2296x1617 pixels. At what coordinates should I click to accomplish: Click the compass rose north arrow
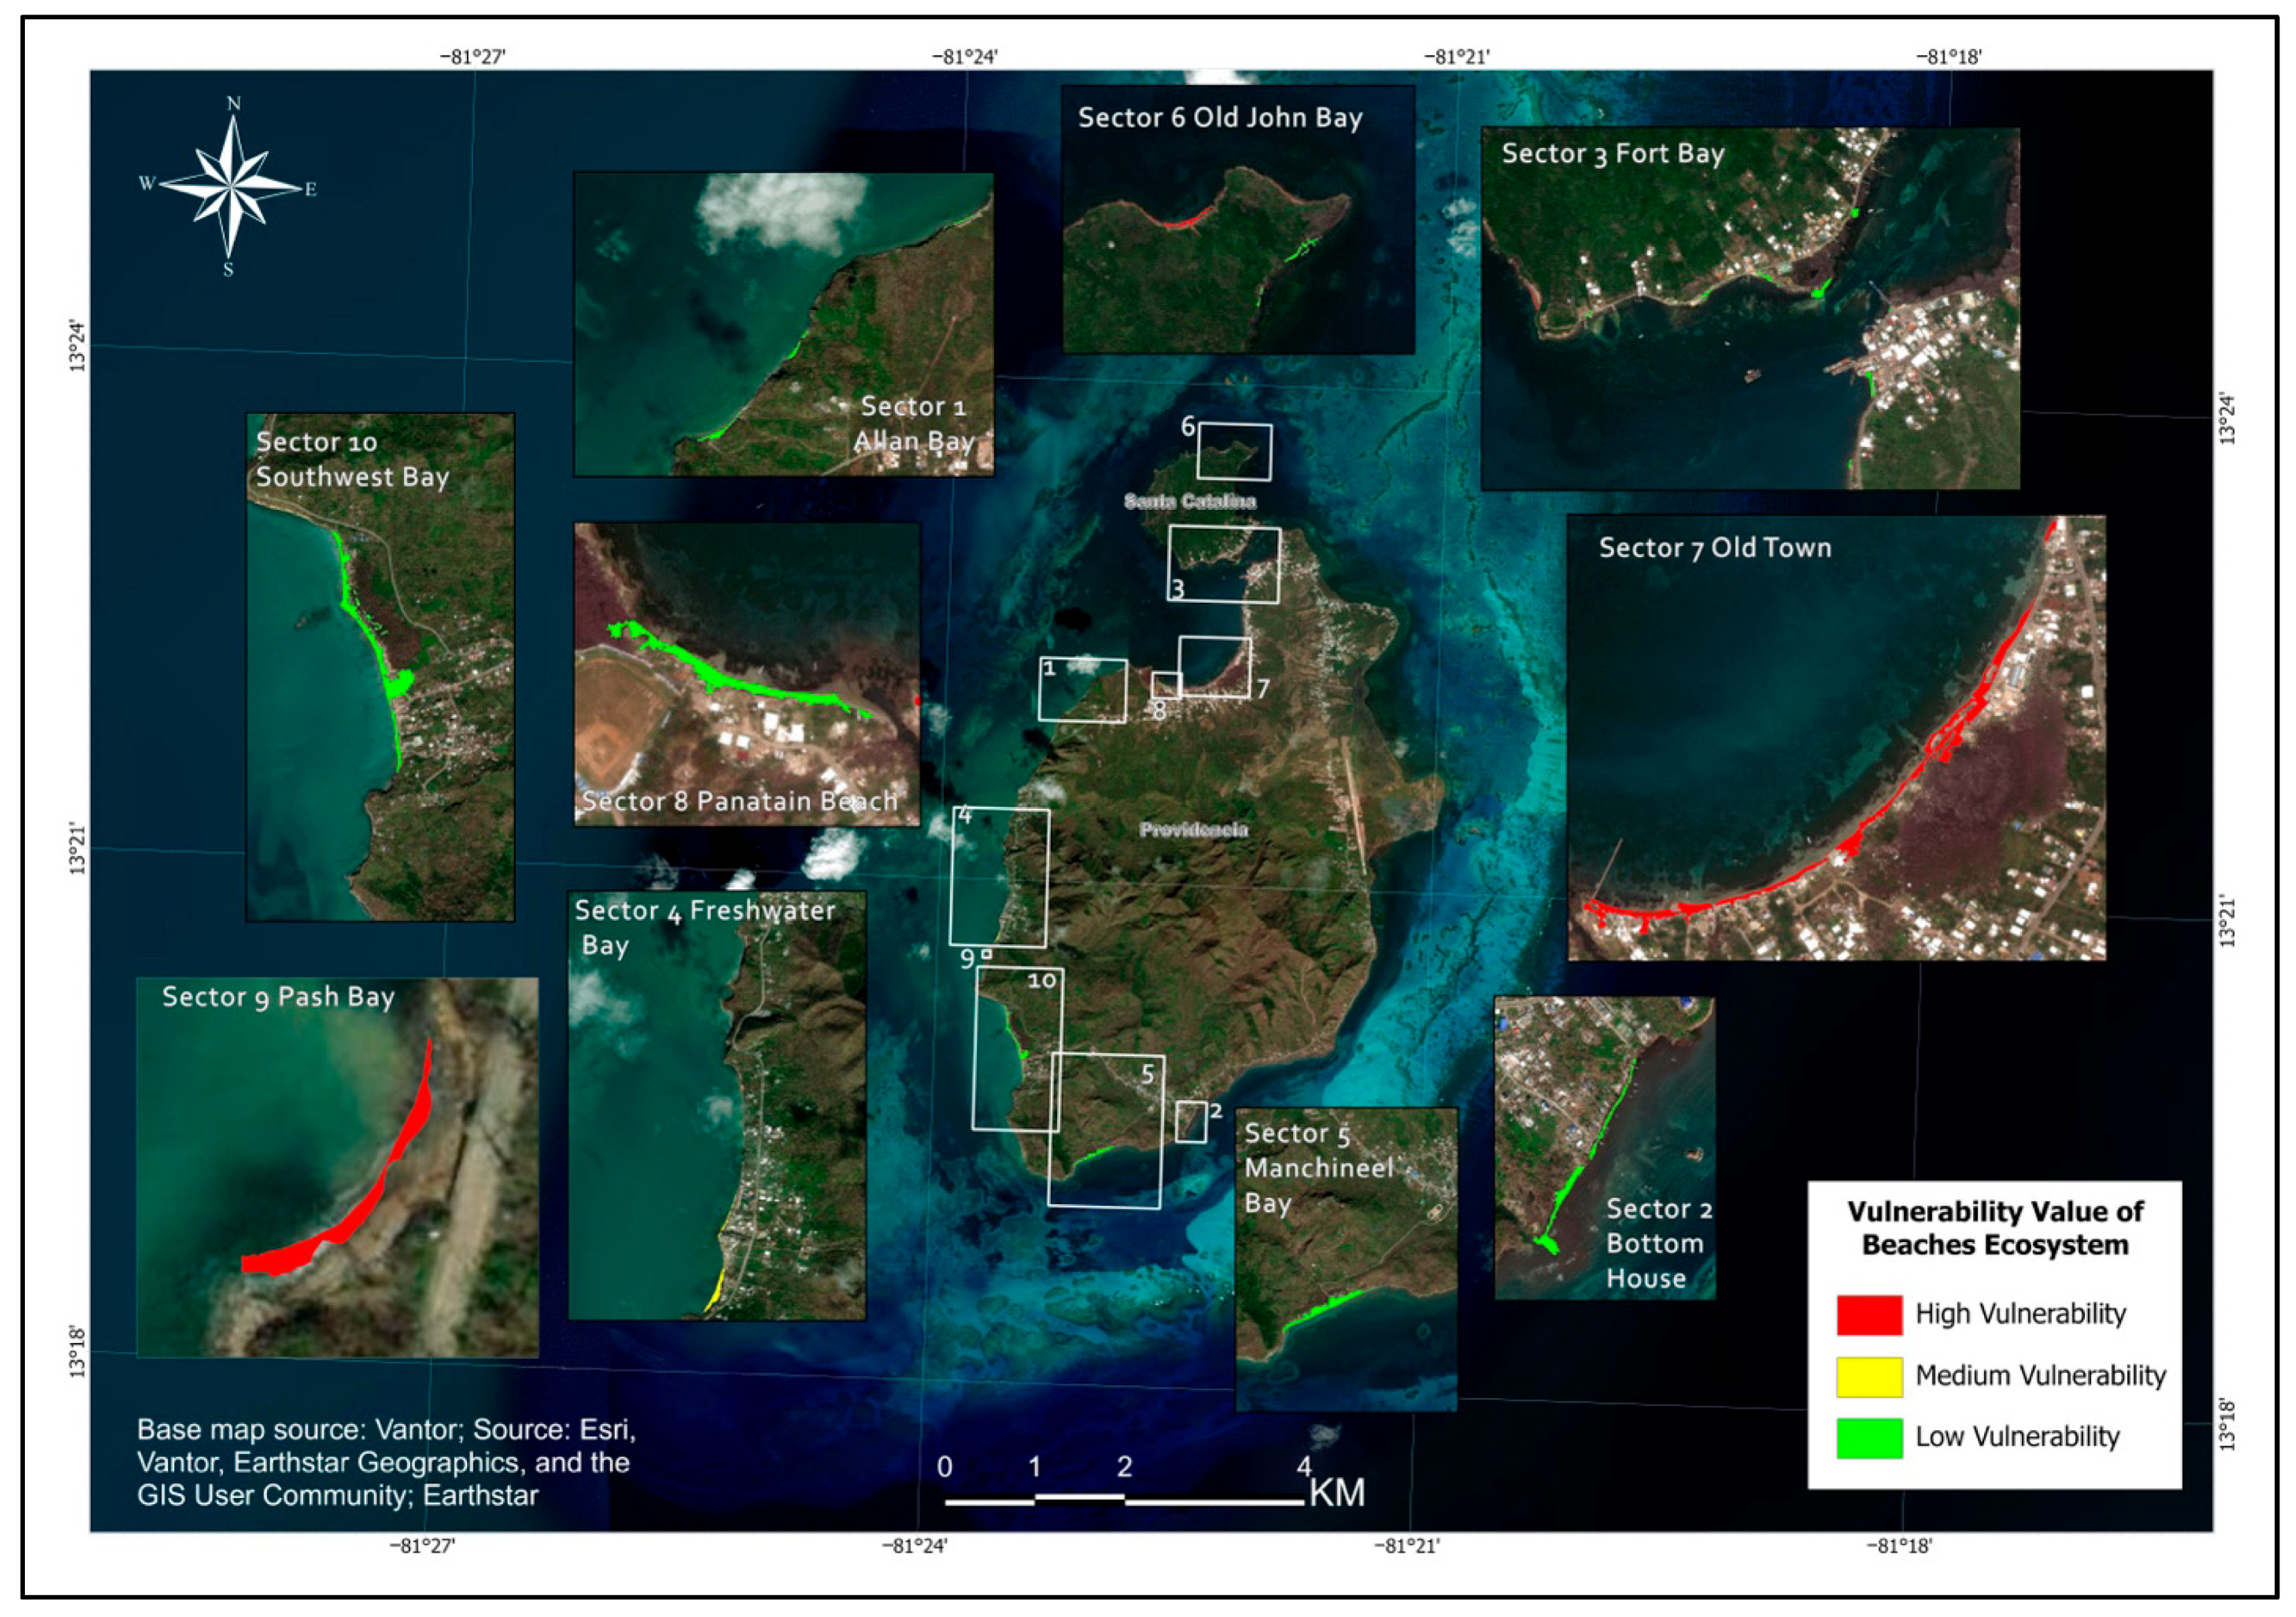point(233,146)
